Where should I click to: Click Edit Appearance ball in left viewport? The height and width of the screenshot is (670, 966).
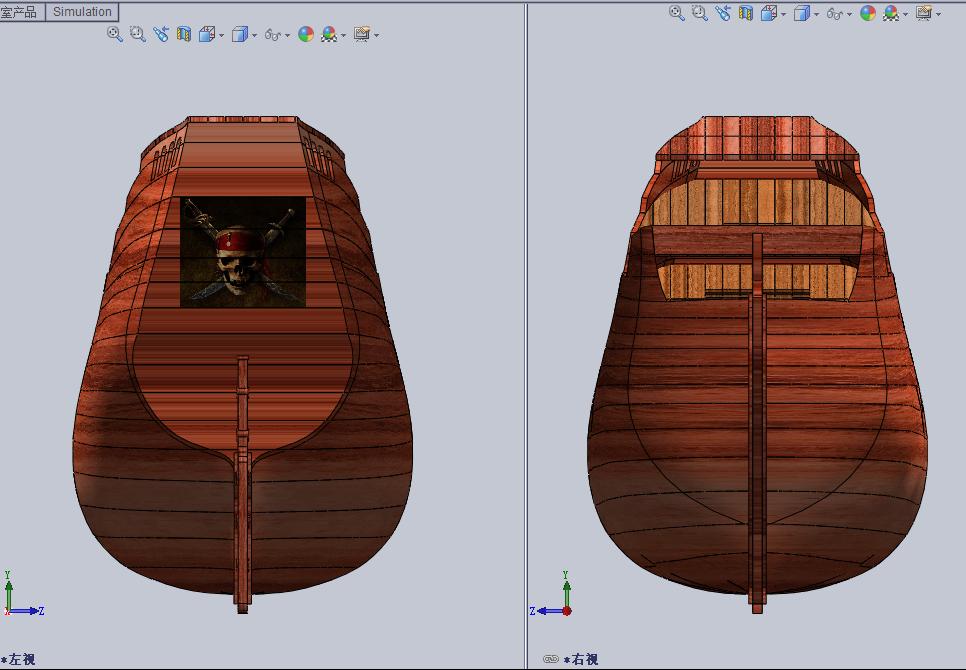point(306,34)
